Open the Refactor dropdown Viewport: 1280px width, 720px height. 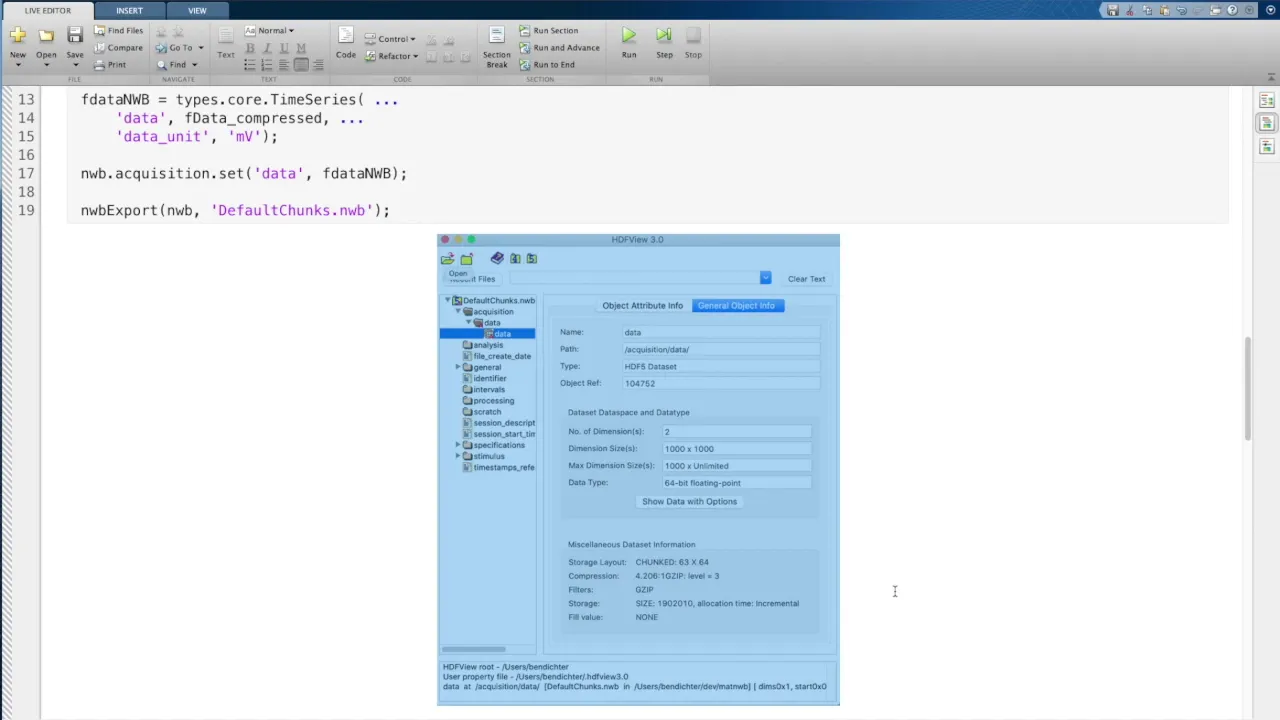(x=391, y=56)
